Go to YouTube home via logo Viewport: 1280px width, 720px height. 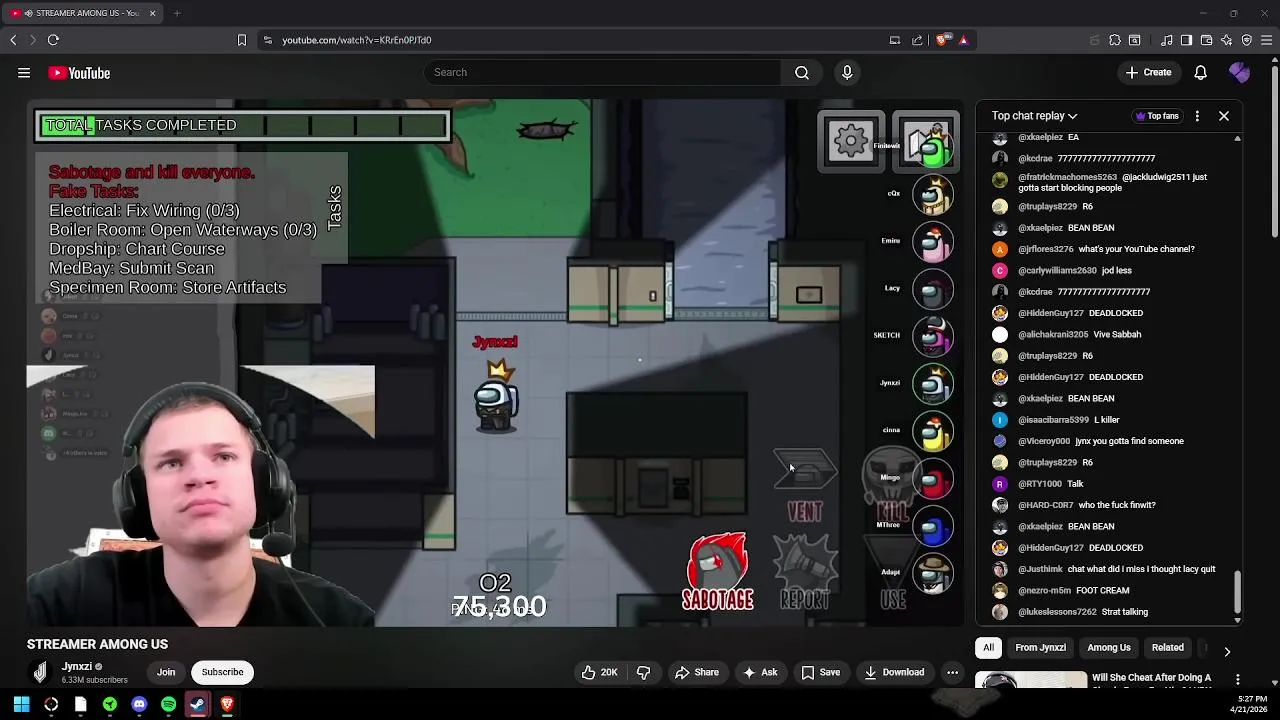79,73
